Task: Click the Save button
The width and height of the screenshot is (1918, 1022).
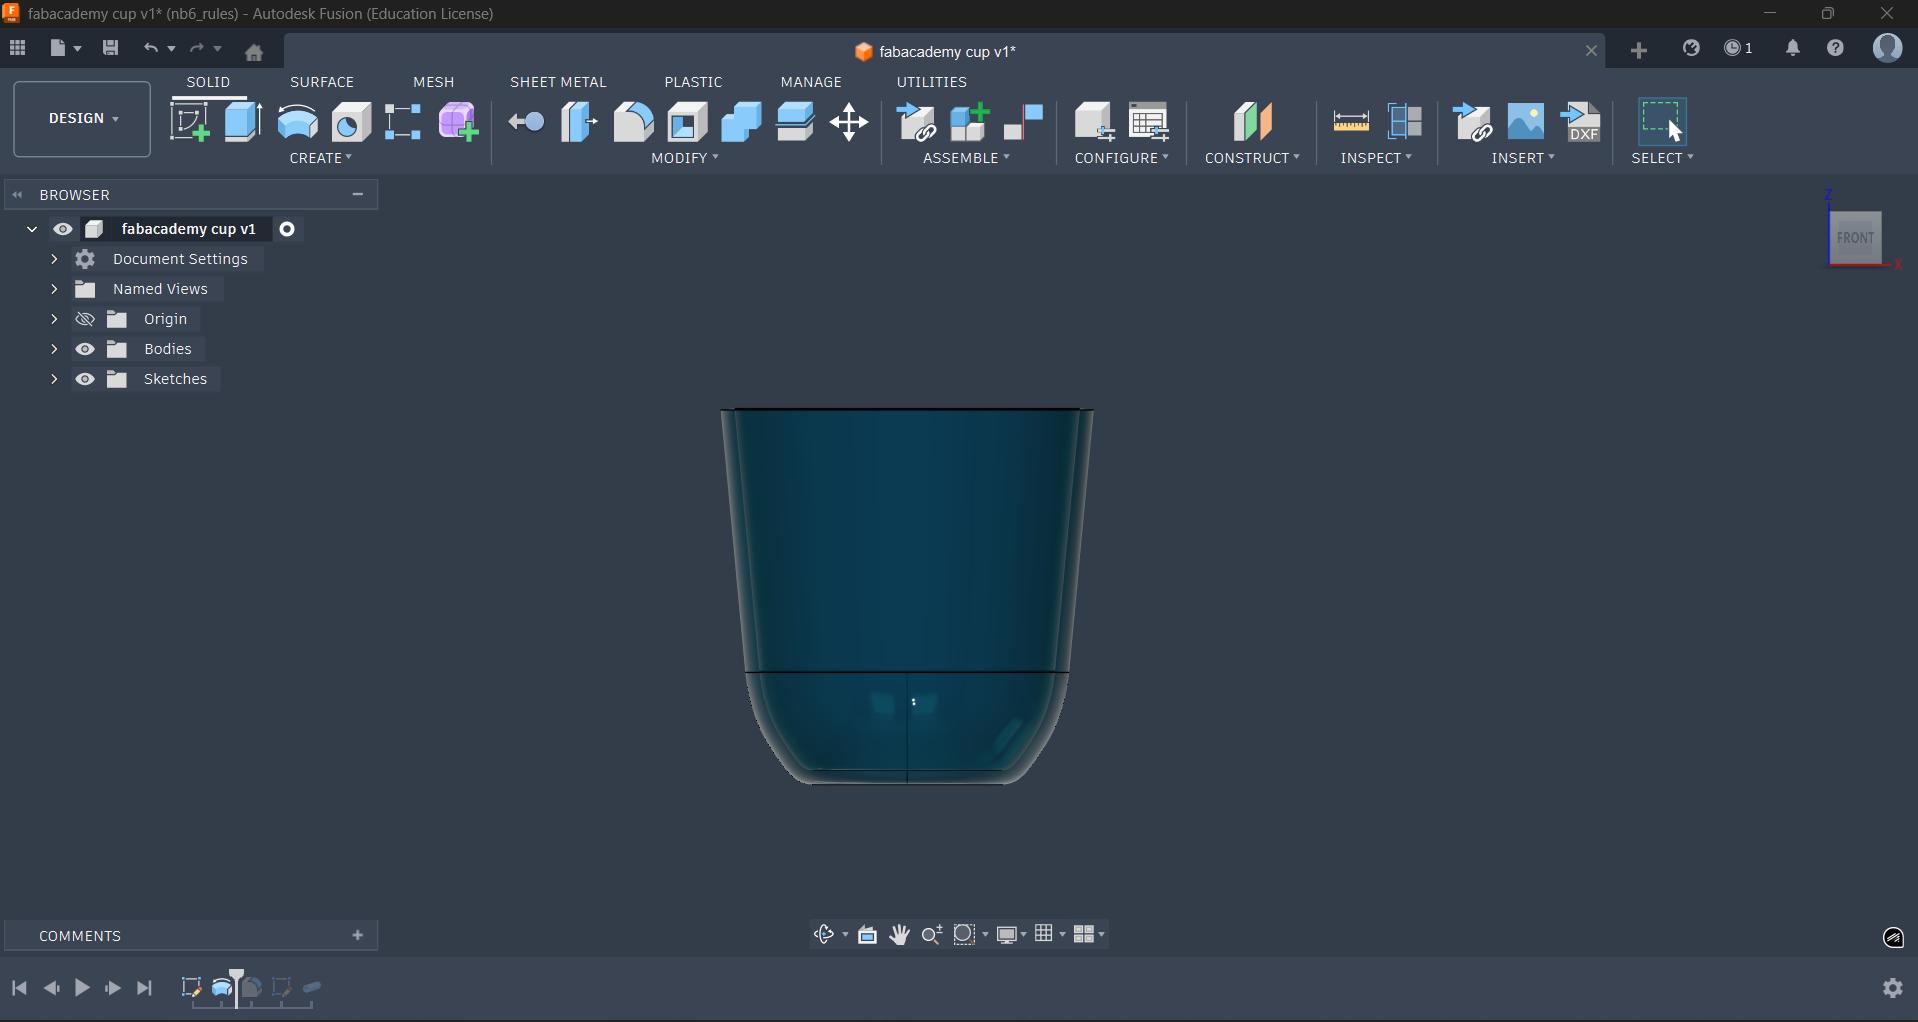Action: [x=110, y=48]
